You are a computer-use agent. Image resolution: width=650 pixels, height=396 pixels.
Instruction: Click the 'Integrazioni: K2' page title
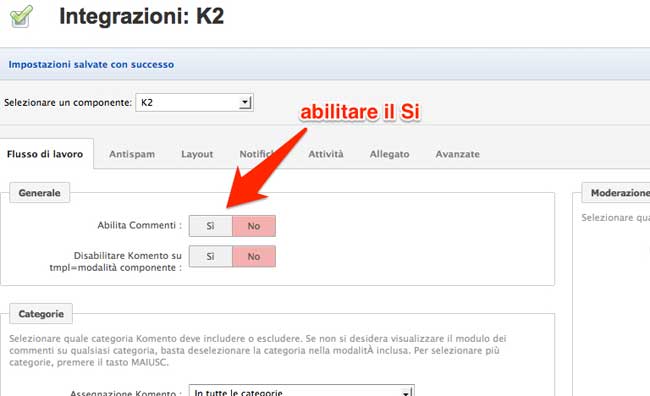(x=142, y=16)
